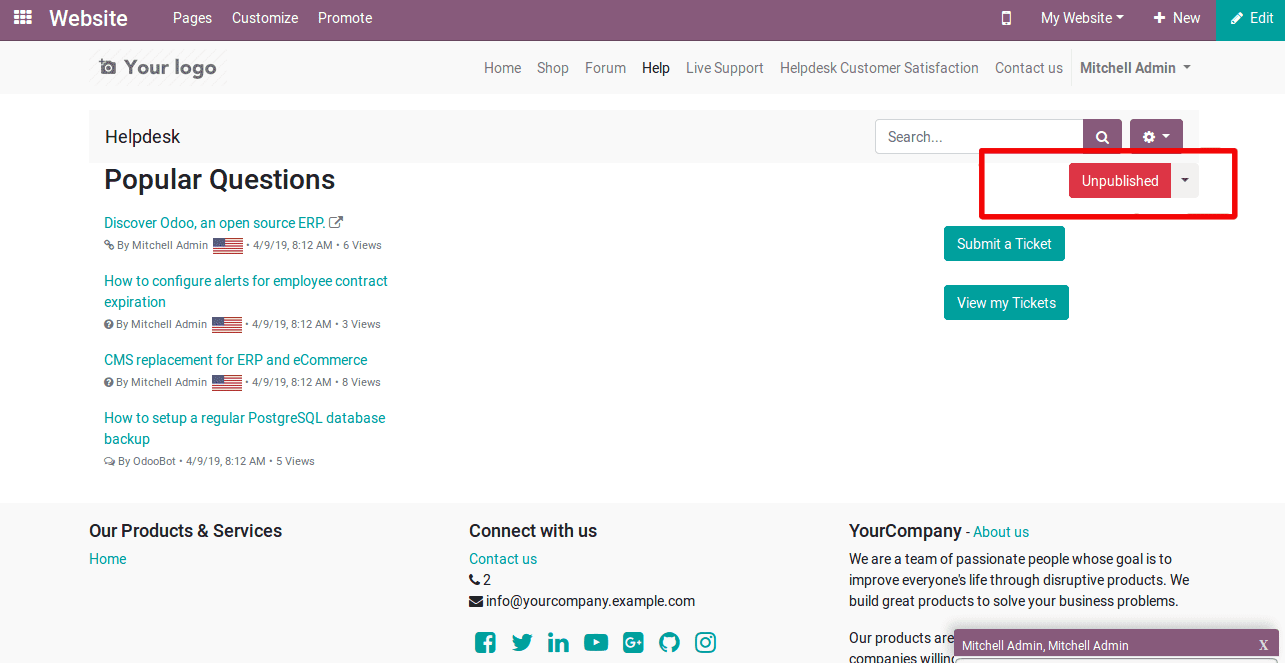Click the mobile preview phone icon

click(x=1006, y=18)
